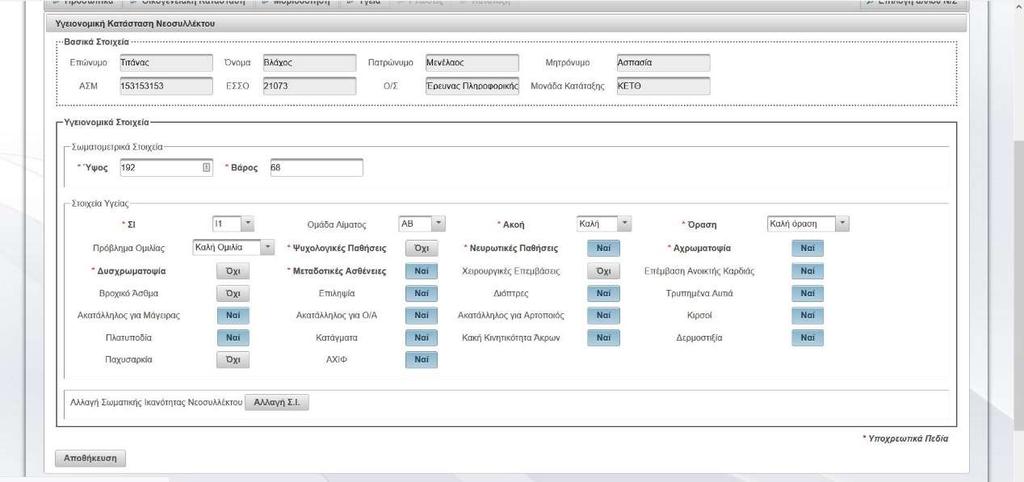Click the 'Σωματομετρικά Στοιχεία' group title
This screenshot has width=1024, height=482.
point(117,147)
